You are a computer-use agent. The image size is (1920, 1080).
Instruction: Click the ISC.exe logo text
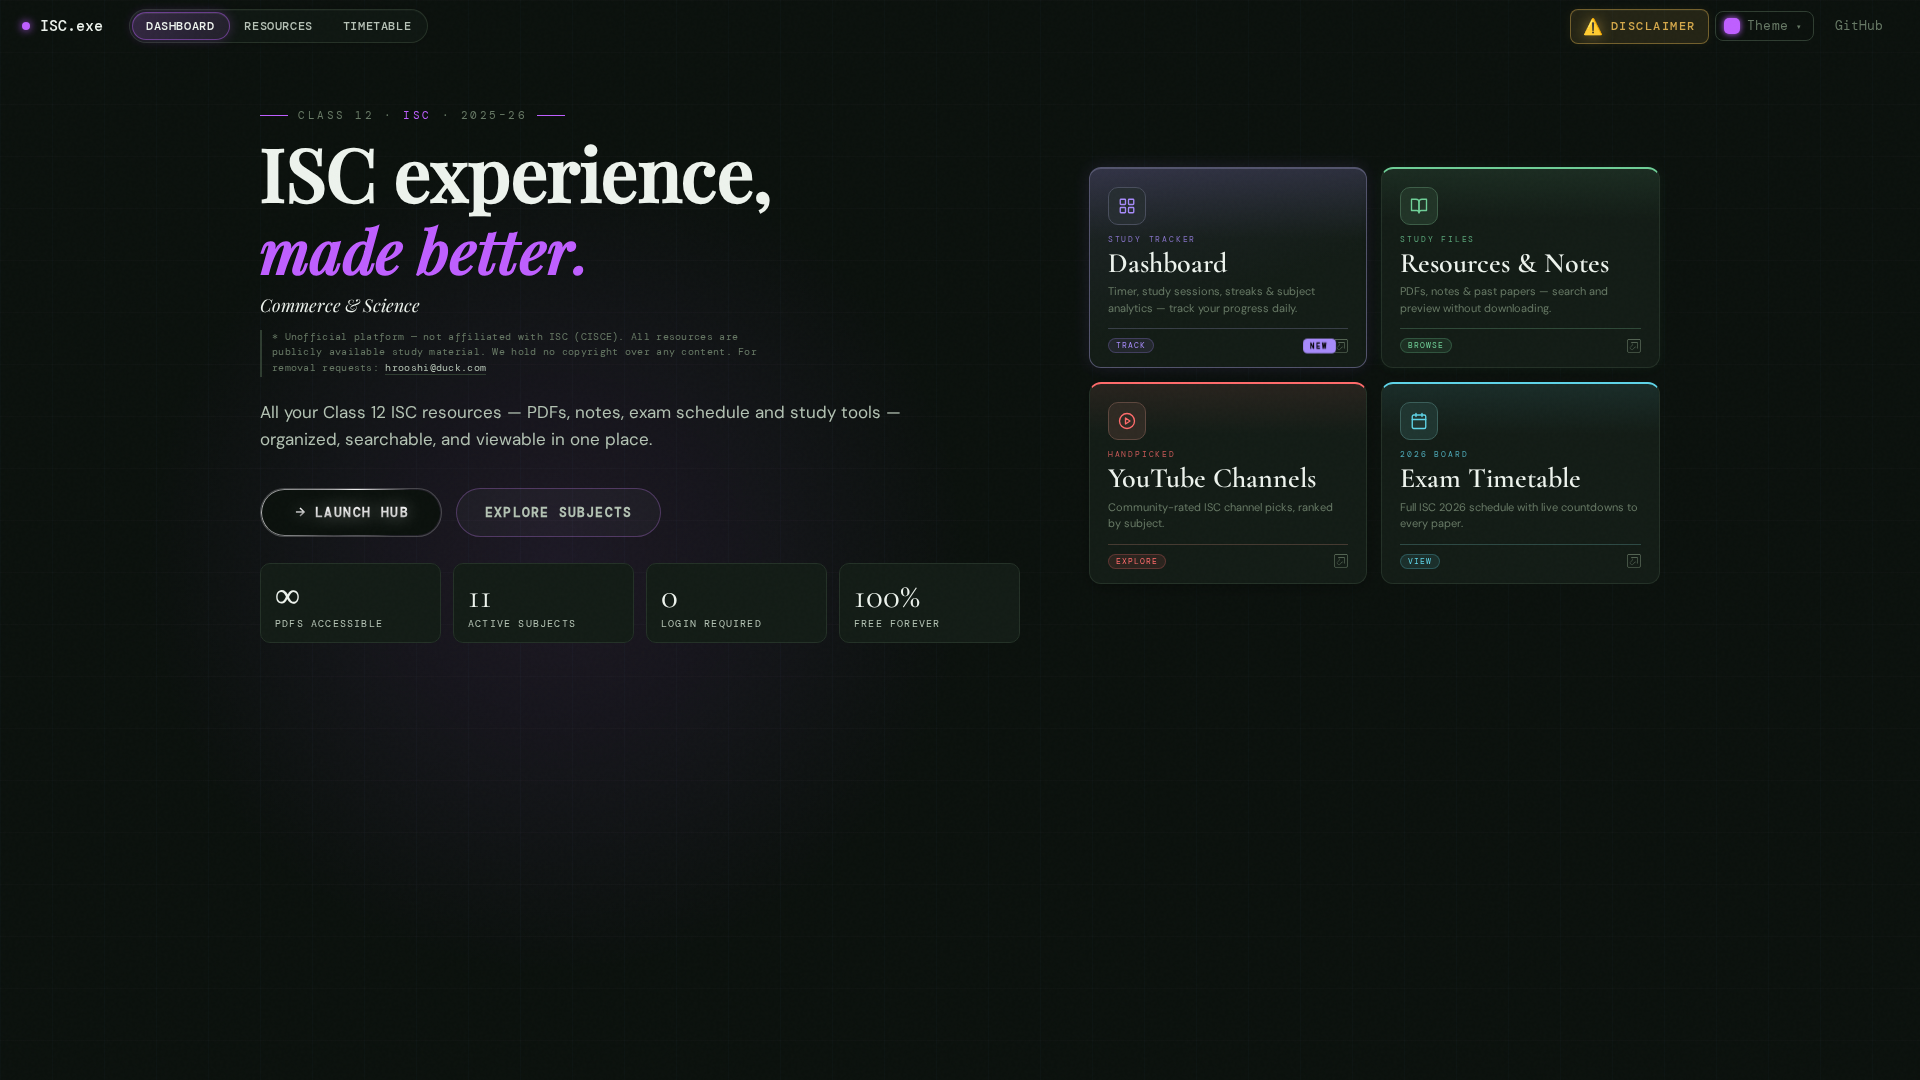[x=71, y=26]
